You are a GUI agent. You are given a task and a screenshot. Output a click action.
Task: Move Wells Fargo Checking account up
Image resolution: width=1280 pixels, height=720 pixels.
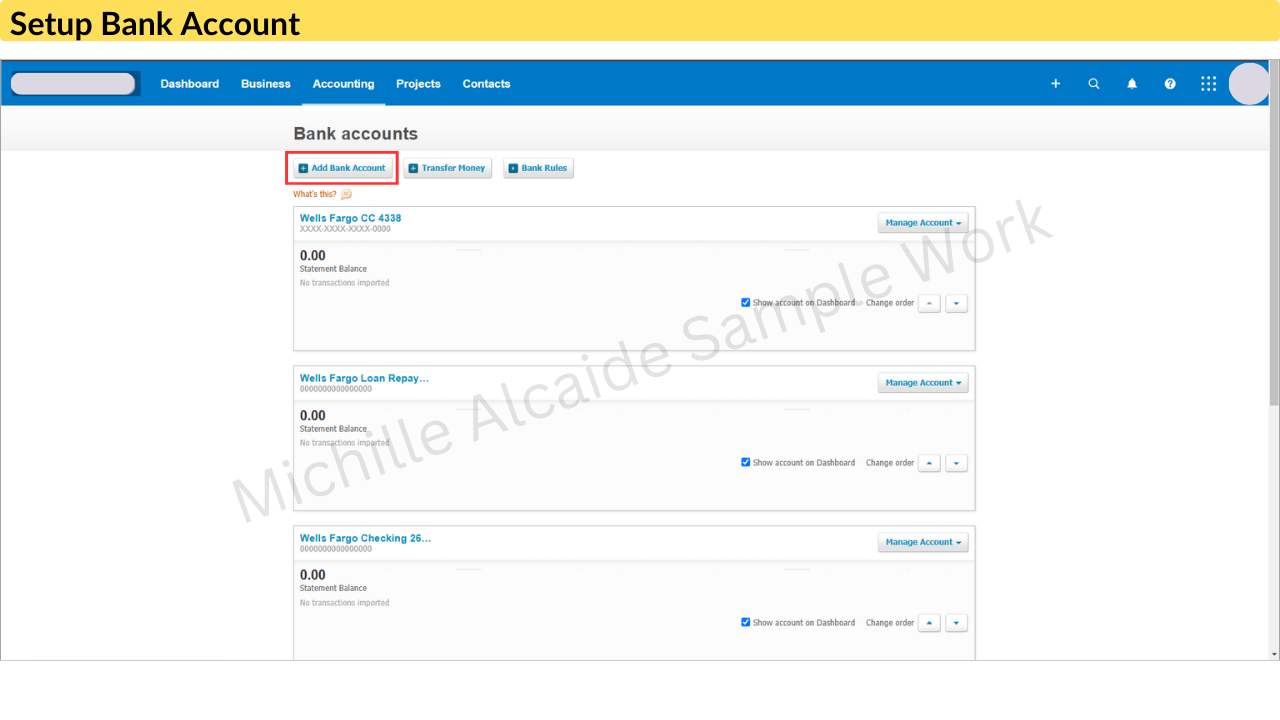pyautogui.click(x=929, y=623)
